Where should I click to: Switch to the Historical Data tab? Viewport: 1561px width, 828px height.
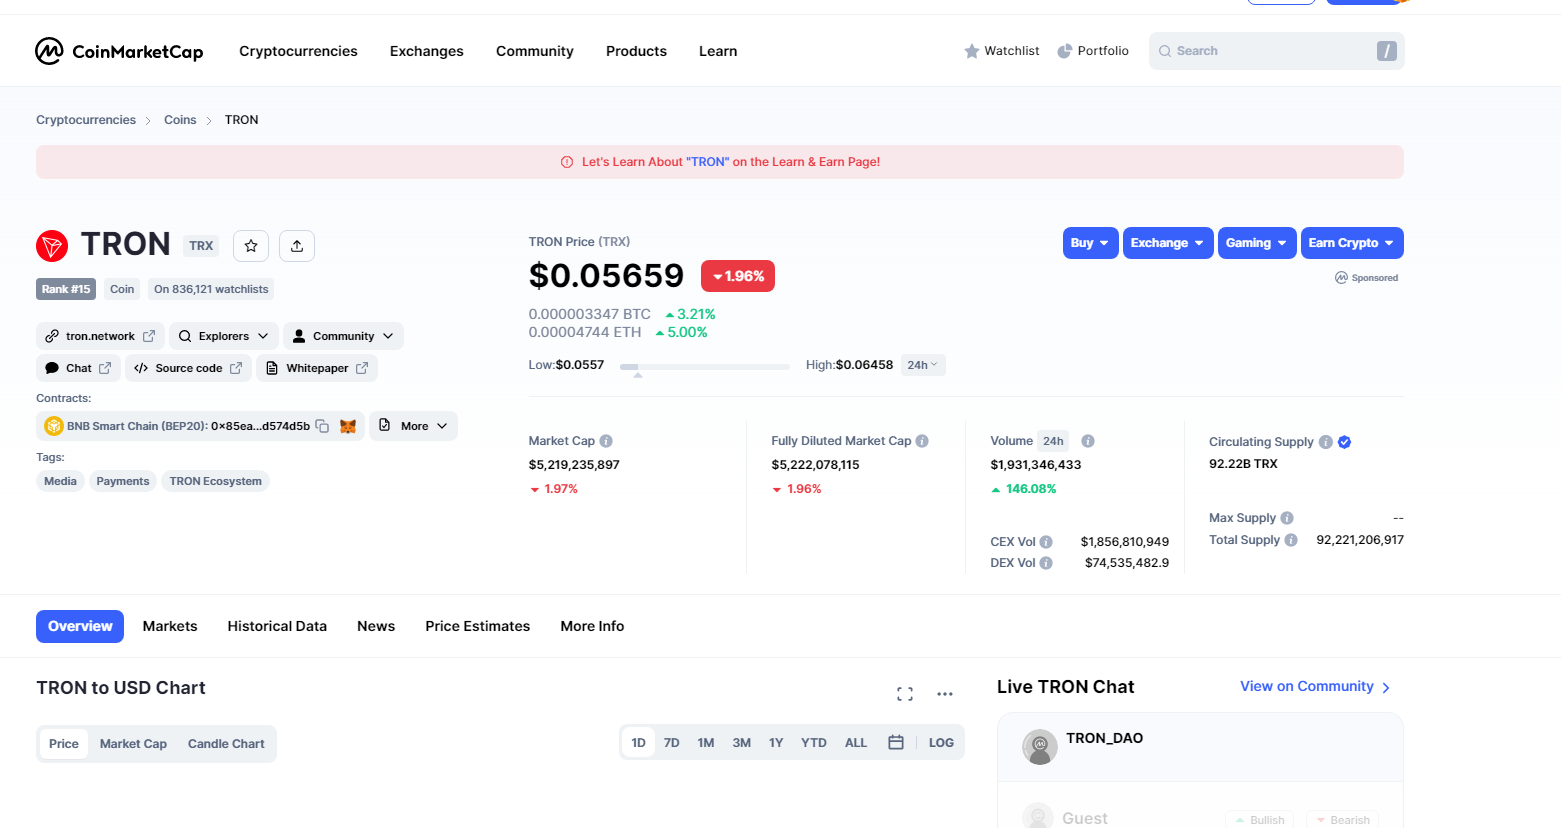click(x=277, y=626)
